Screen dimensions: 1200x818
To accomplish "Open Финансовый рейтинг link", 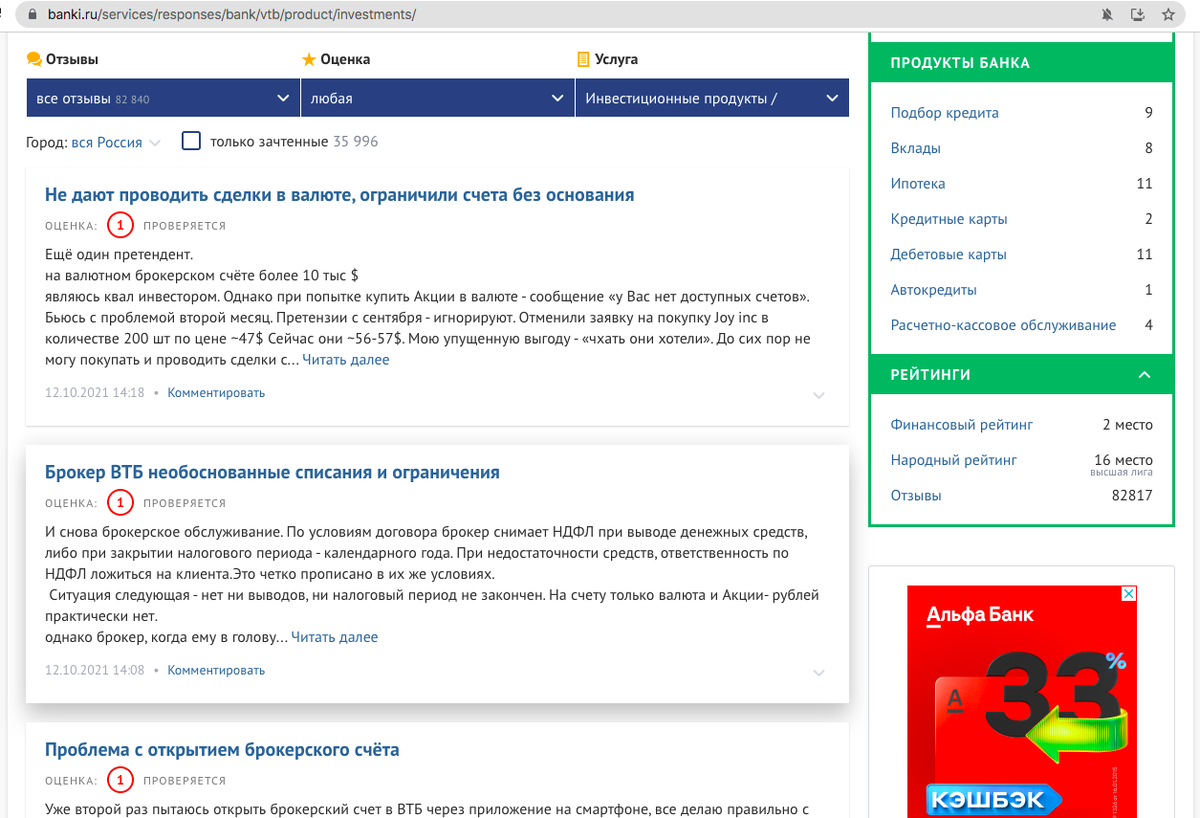I will click(x=962, y=425).
